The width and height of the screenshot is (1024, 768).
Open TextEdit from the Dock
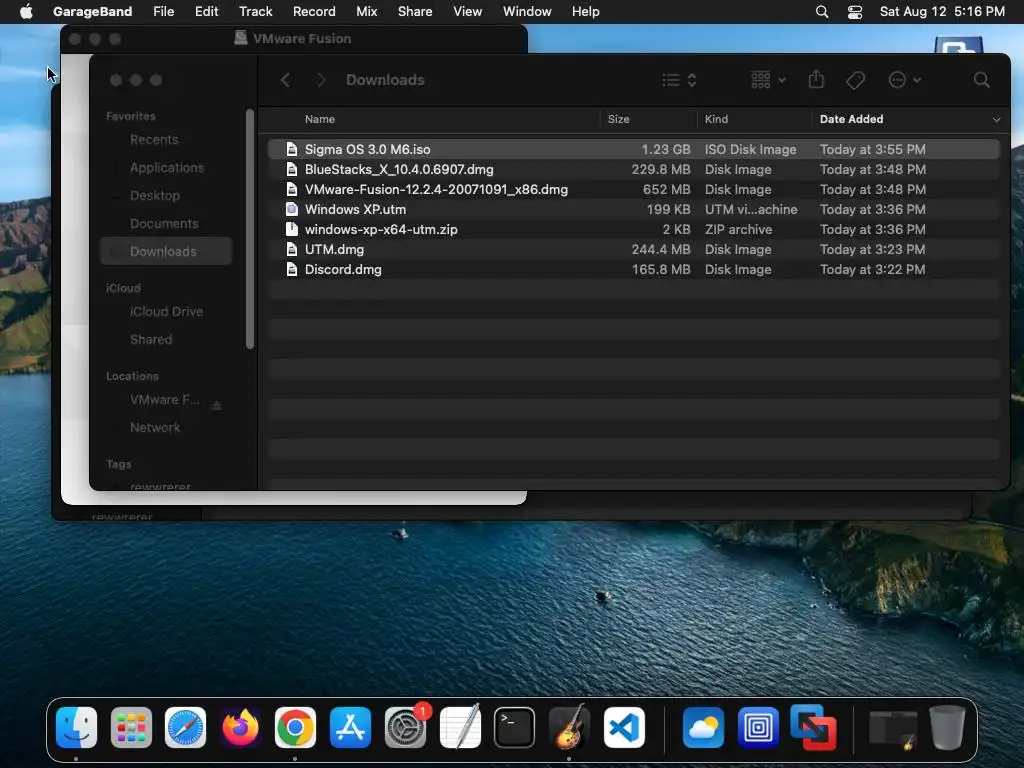460,728
